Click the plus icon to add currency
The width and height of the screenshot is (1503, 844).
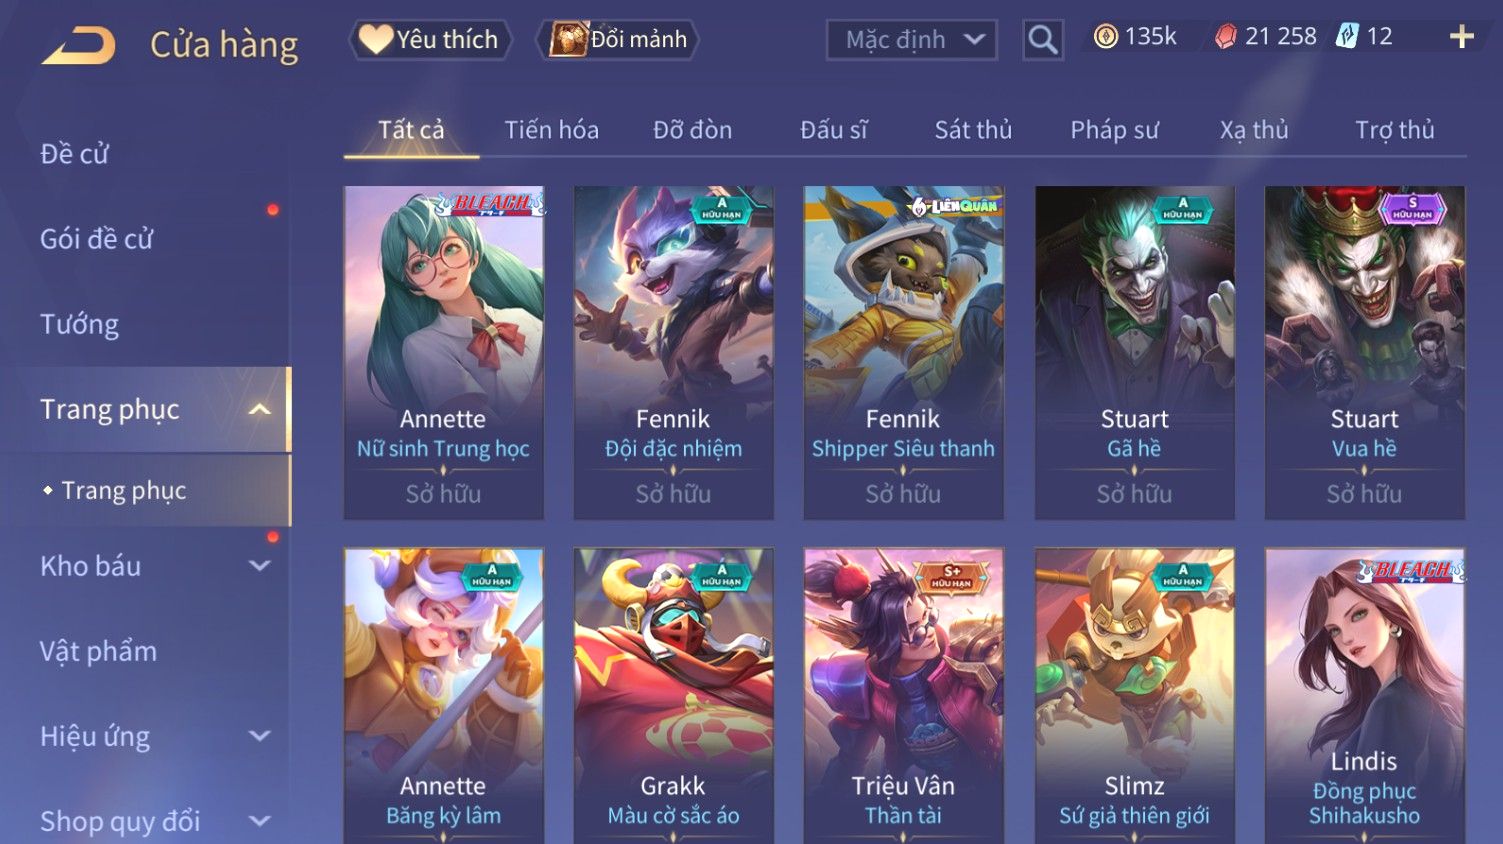(x=1462, y=37)
